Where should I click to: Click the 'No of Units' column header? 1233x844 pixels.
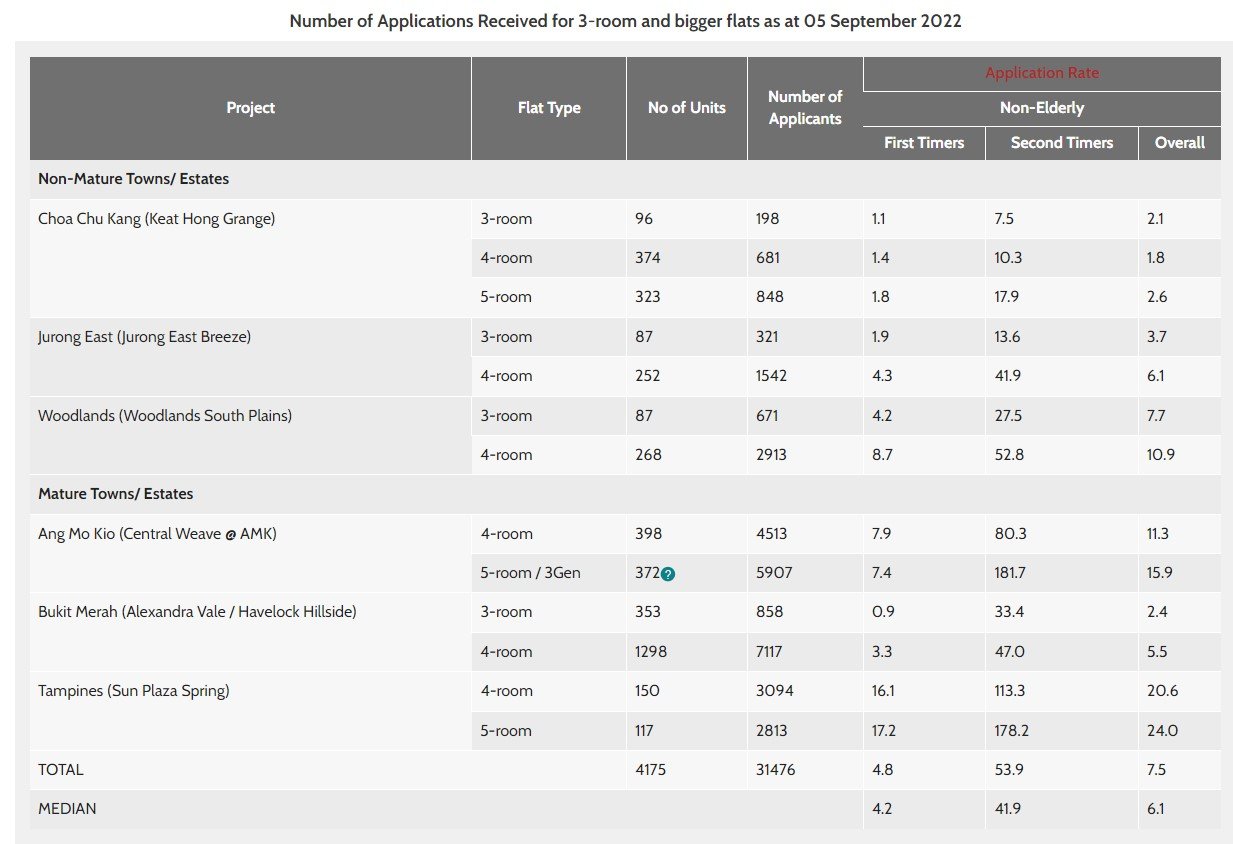[x=687, y=108]
